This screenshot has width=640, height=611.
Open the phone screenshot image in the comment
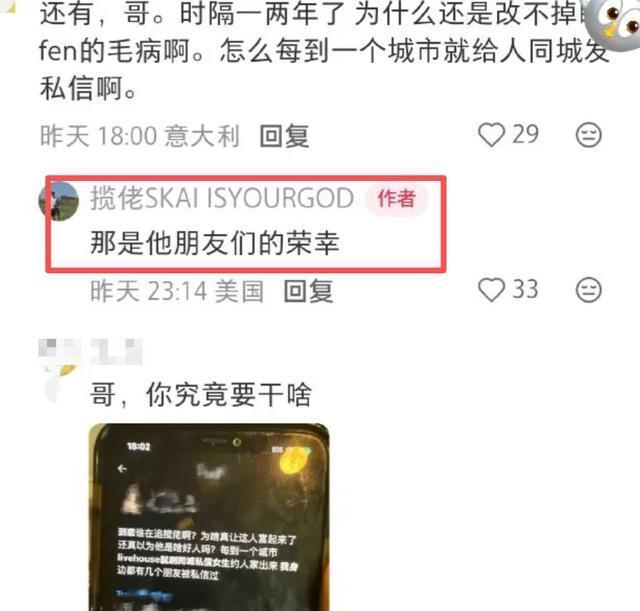pos(209,517)
